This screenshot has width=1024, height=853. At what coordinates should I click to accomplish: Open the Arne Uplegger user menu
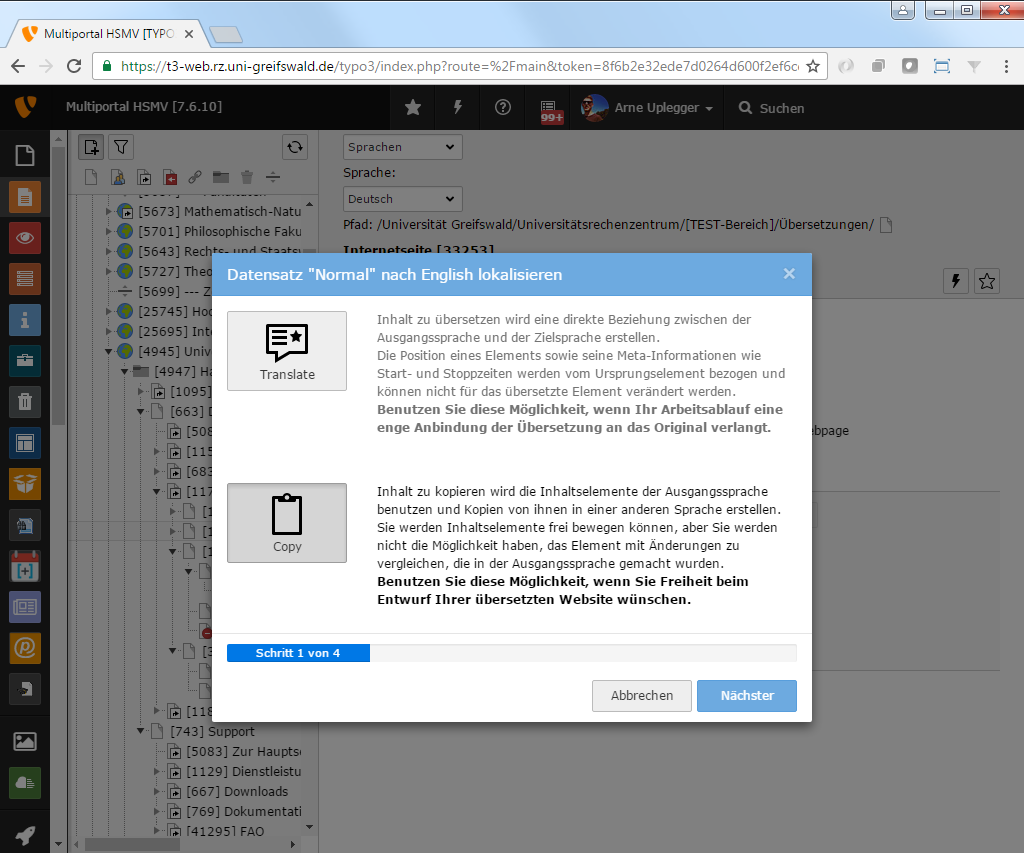coord(648,108)
